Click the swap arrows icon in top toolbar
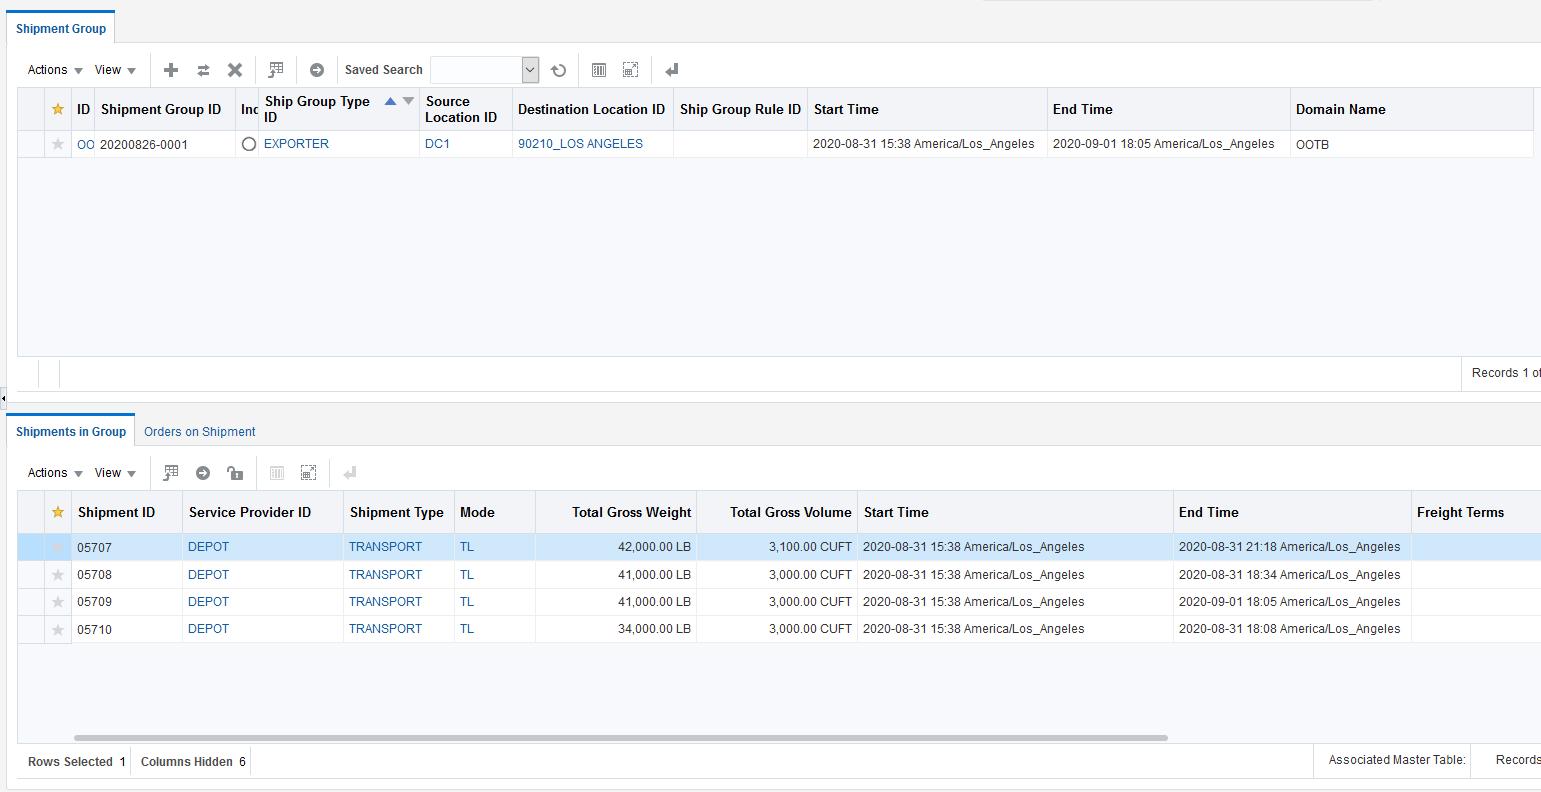Image resolution: width=1541 pixels, height=792 pixels. pyautogui.click(x=203, y=70)
